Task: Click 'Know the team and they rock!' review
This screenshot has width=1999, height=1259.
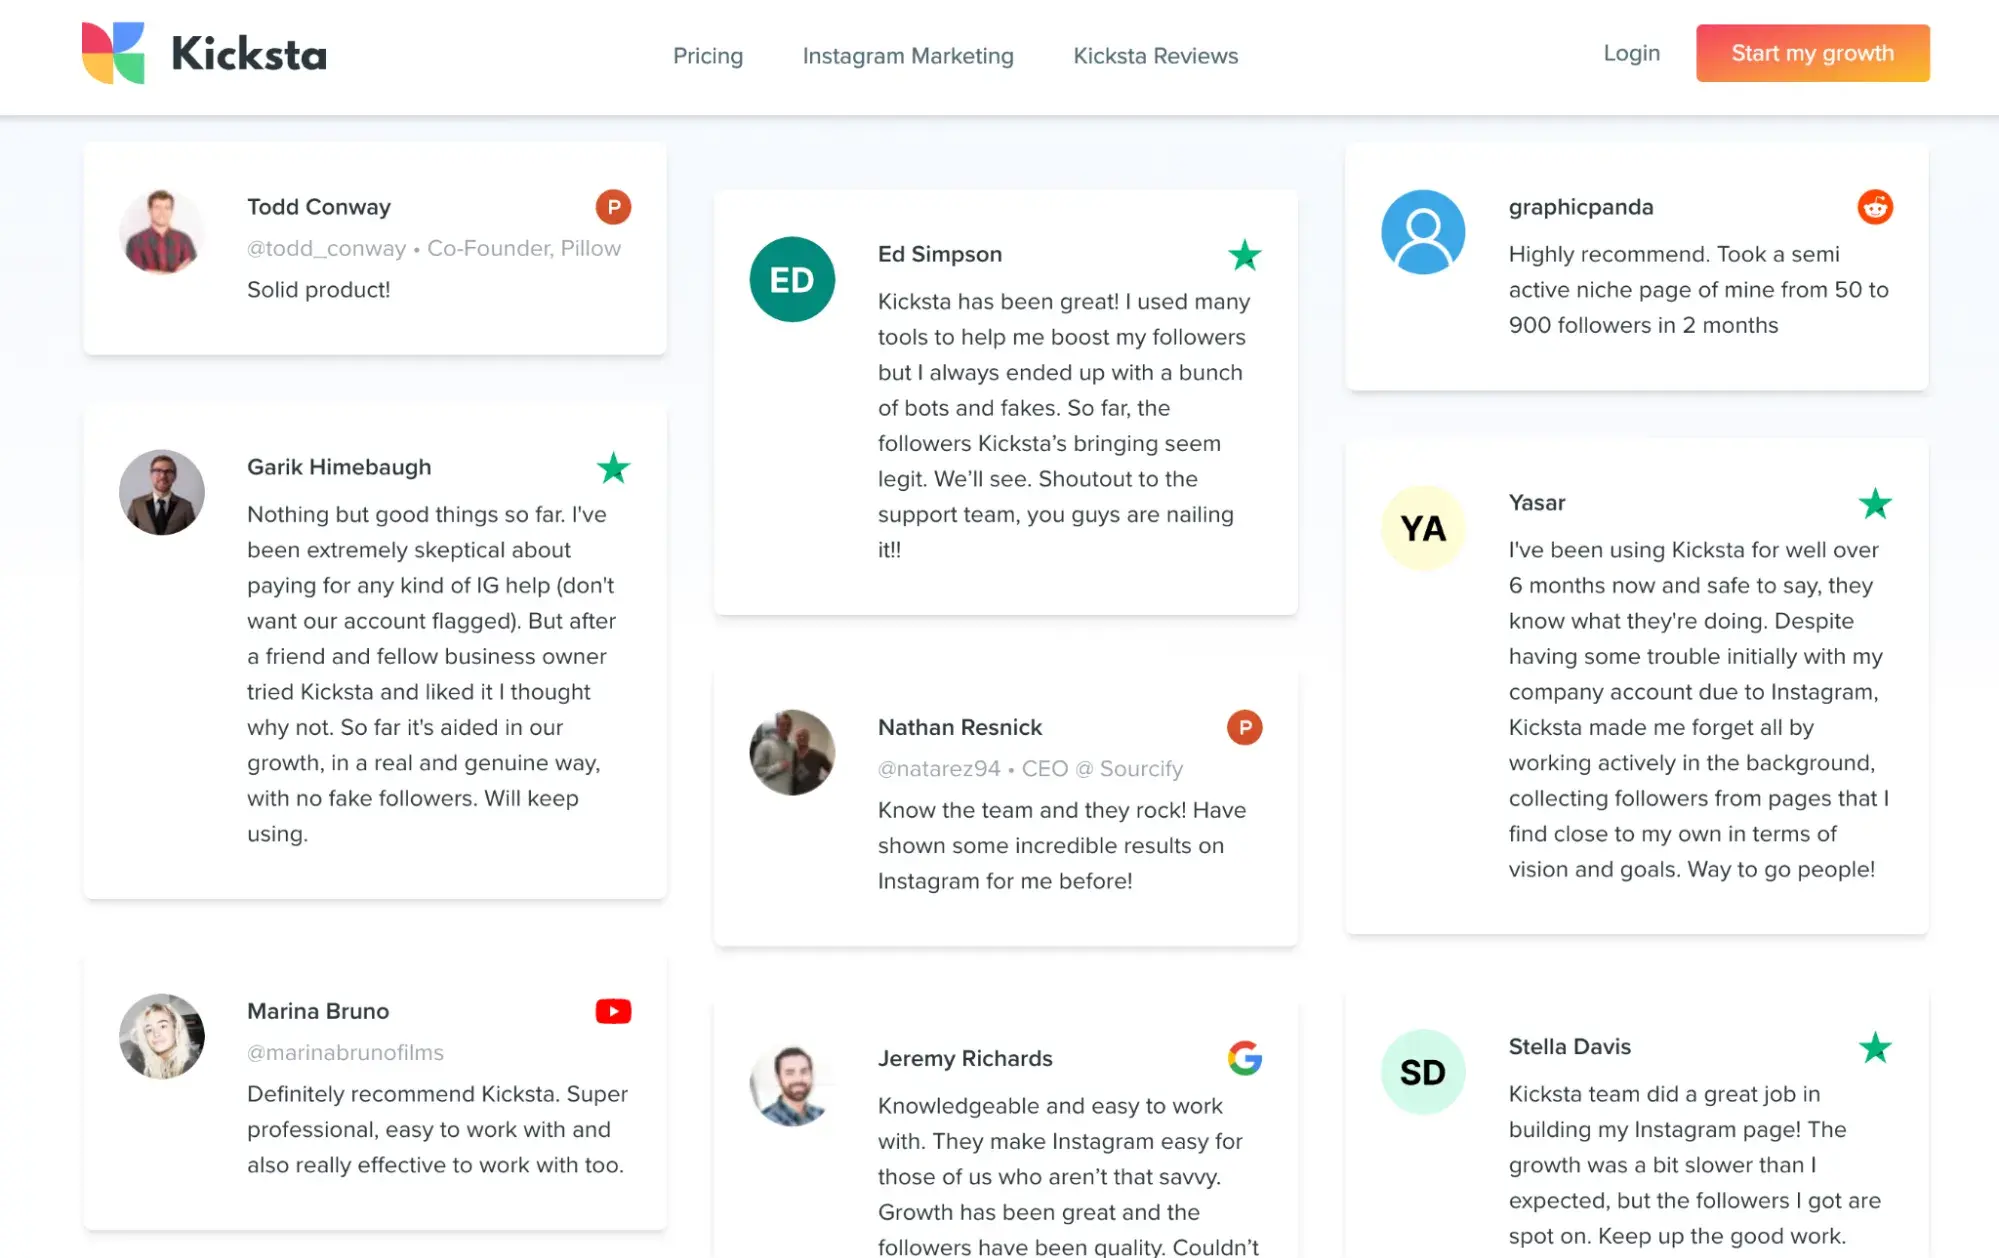Action: coord(1062,845)
